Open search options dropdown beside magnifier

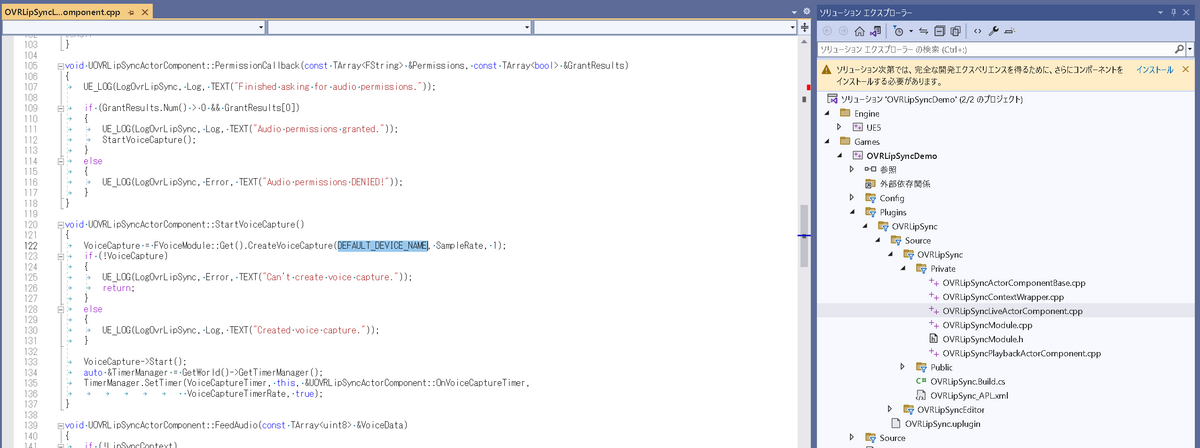[1191, 48]
